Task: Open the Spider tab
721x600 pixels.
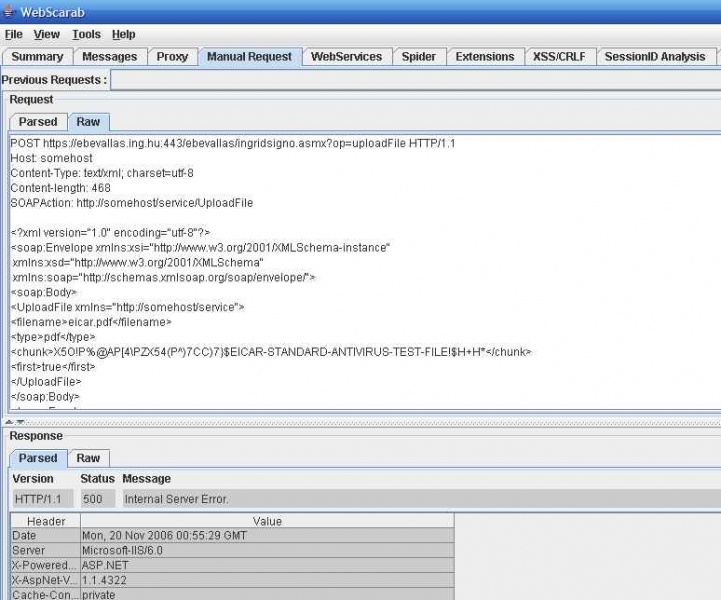Action: tap(418, 57)
